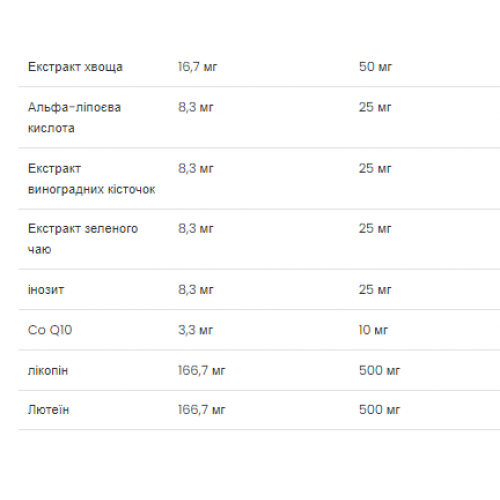Click the 25 мг value for Альфа-ліпоєва кислота
This screenshot has width=500, height=500.
click(375, 107)
